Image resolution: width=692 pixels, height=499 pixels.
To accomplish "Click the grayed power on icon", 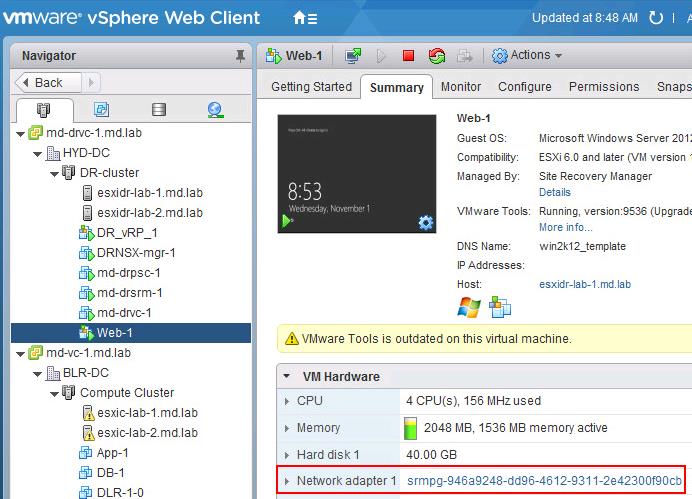I will tap(381, 56).
